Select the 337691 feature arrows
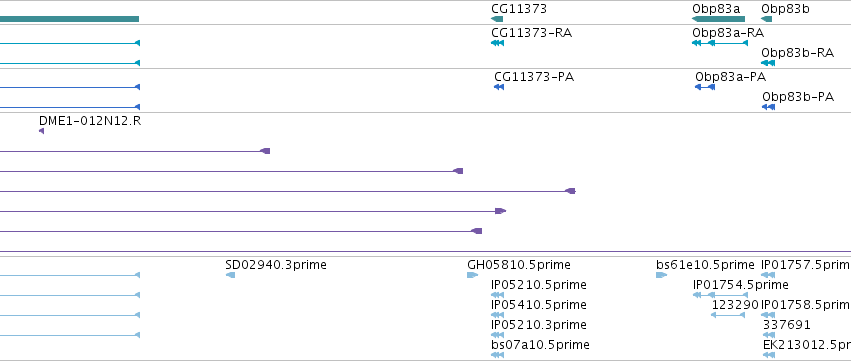The image size is (851, 361). click(768, 335)
